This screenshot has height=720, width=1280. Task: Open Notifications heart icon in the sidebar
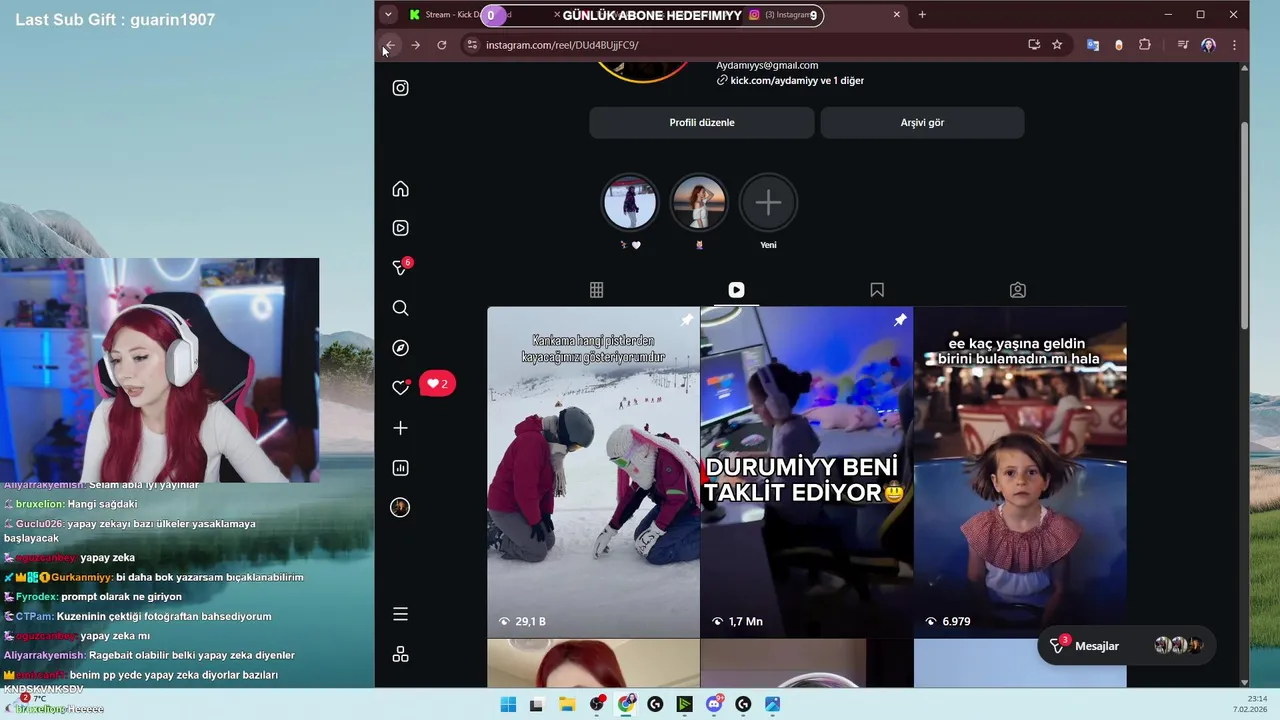[400, 388]
